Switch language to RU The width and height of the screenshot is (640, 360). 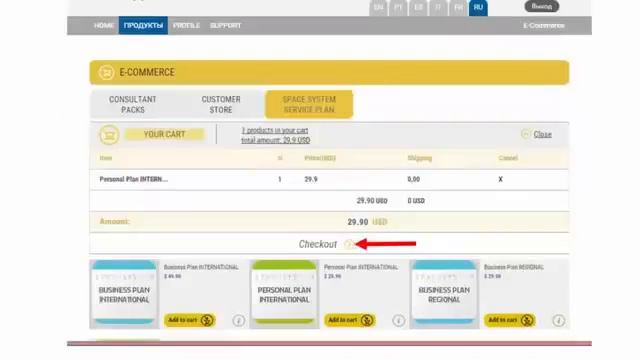[478, 7]
